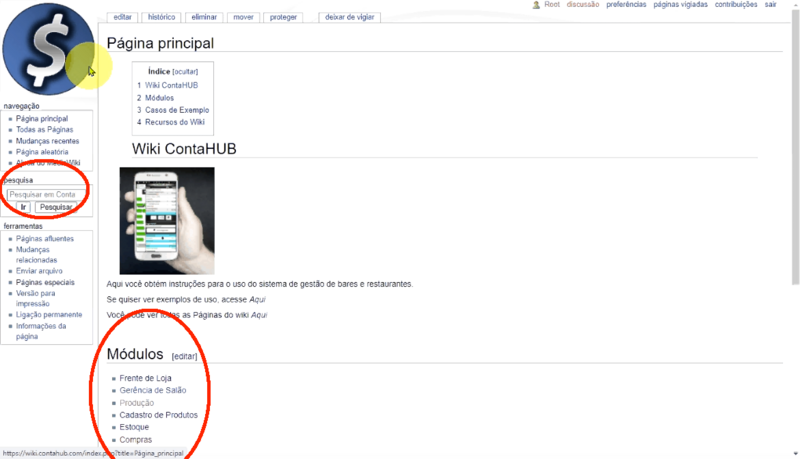This screenshot has width=800, height=459.
Task: Open Páginas afluentes
Action: [x=45, y=238]
